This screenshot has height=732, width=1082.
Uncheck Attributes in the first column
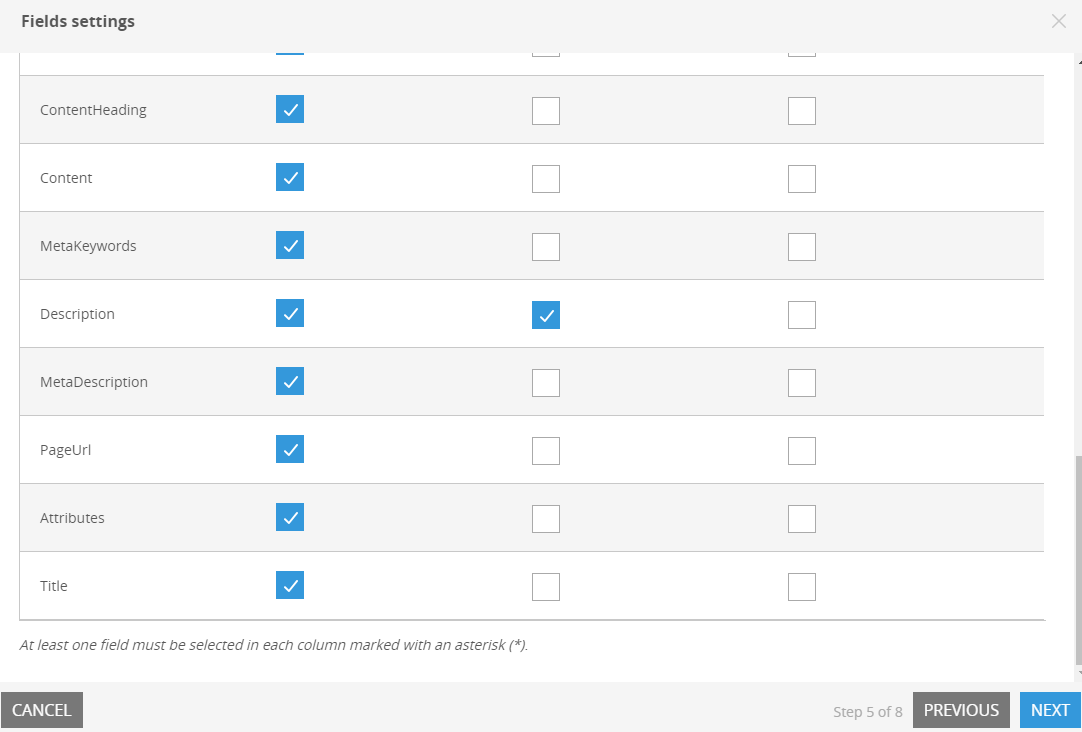(289, 518)
